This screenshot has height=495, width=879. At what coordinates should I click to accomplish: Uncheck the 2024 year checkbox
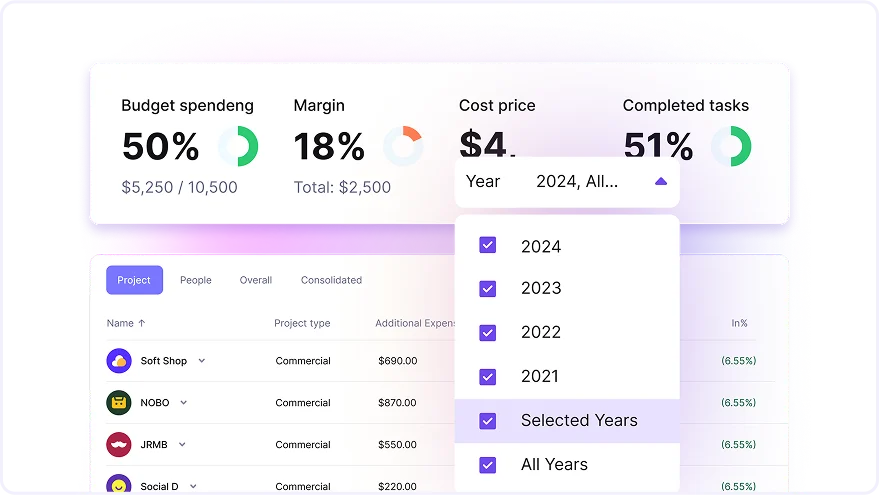coord(488,245)
